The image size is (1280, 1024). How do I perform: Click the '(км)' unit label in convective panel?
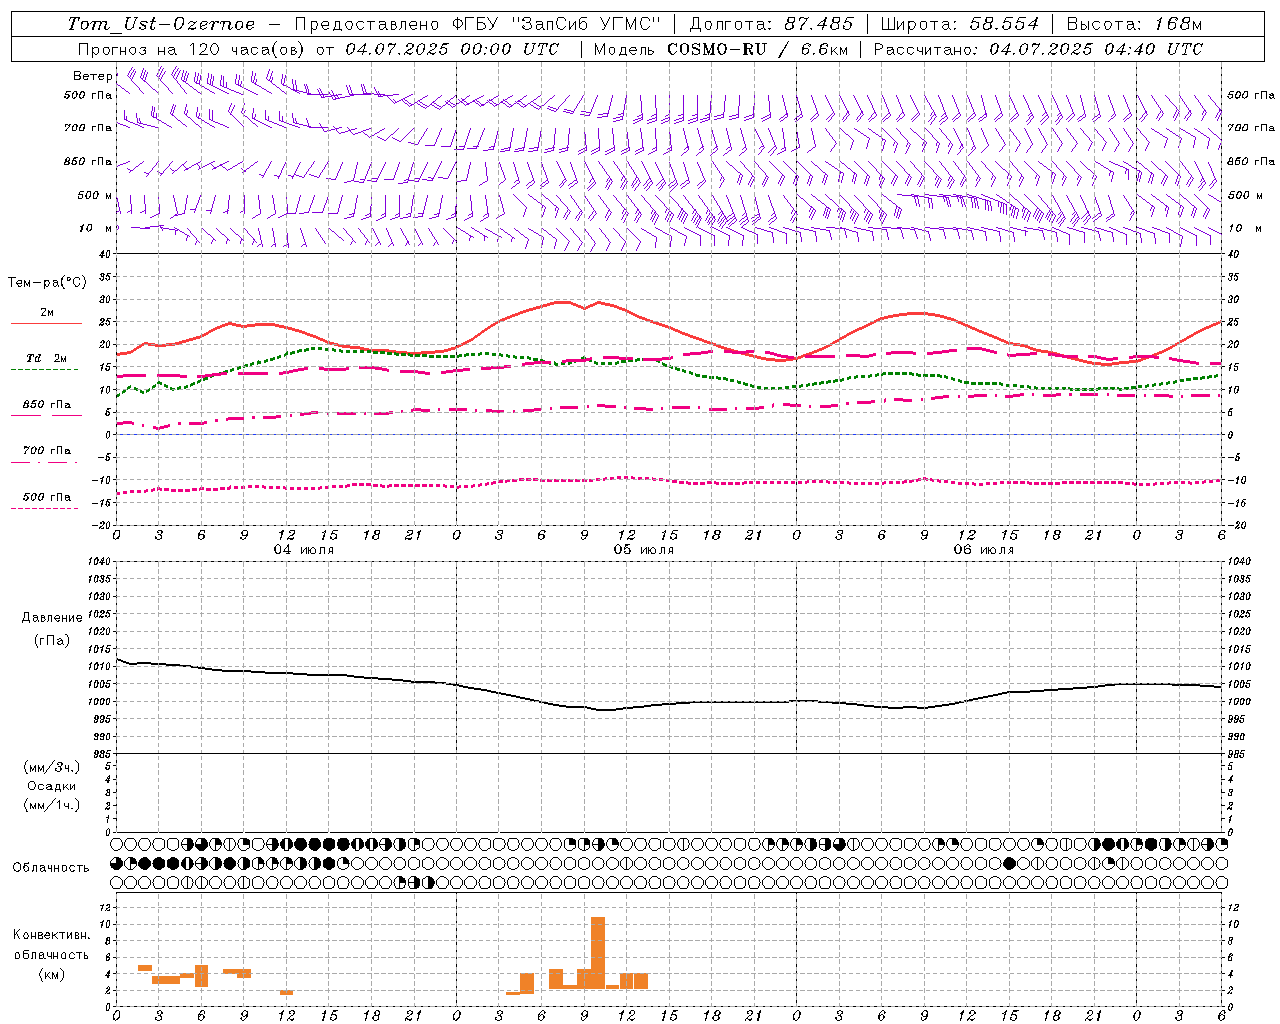[x=52, y=974]
